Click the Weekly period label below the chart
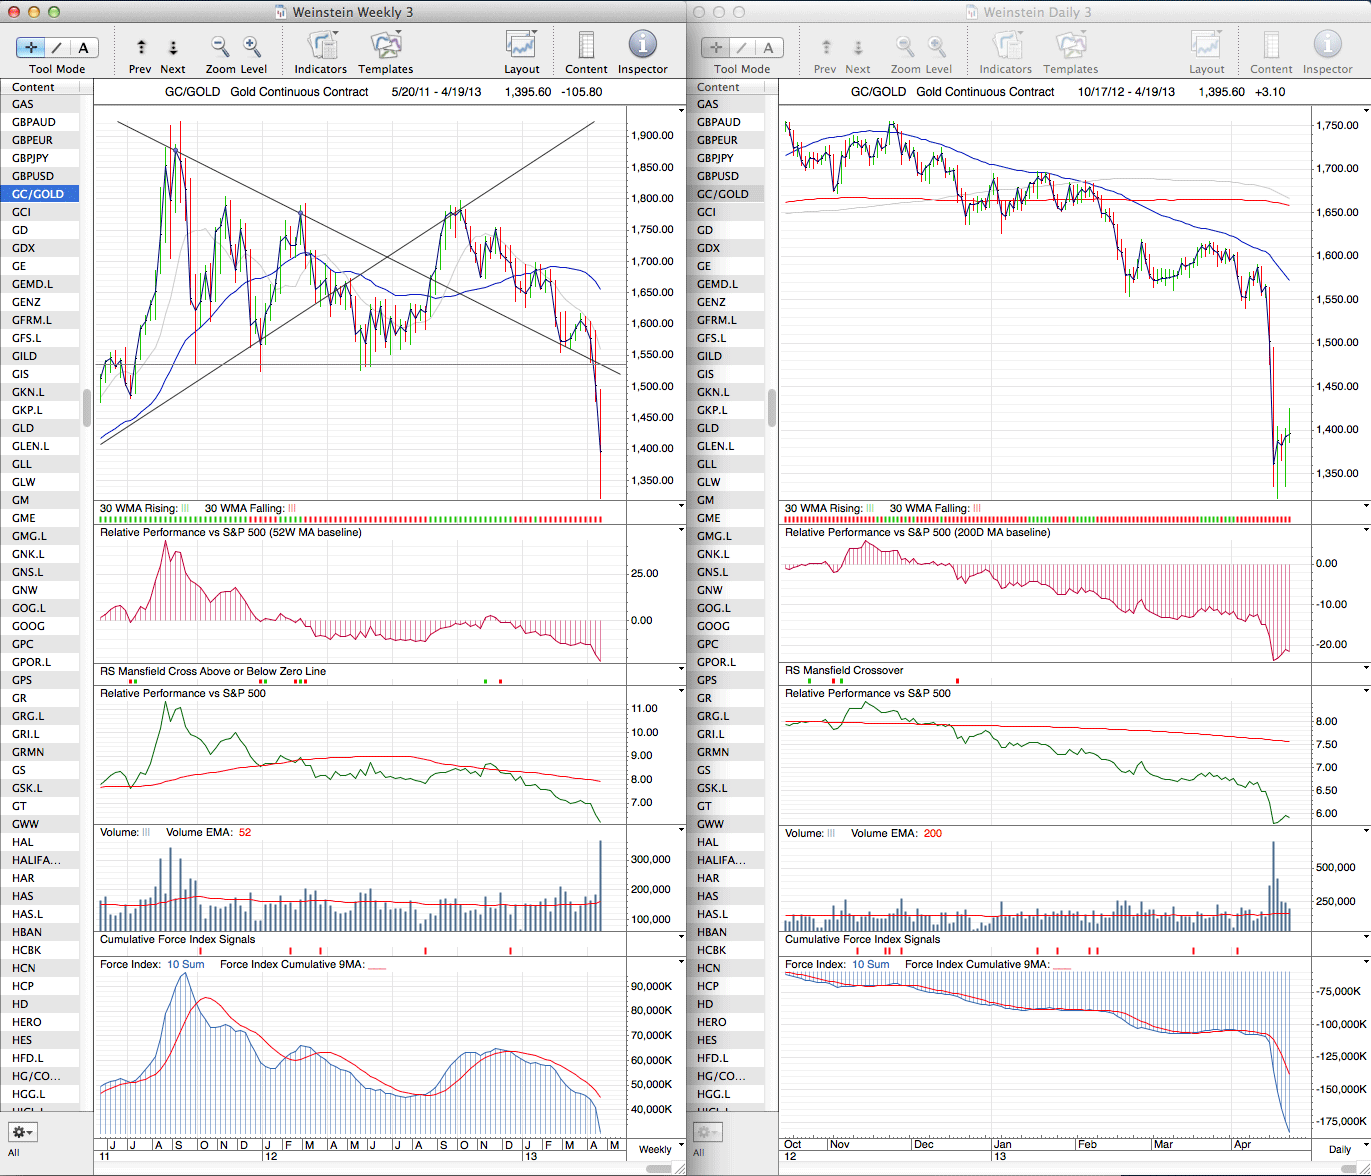The image size is (1371, 1176). (655, 1149)
